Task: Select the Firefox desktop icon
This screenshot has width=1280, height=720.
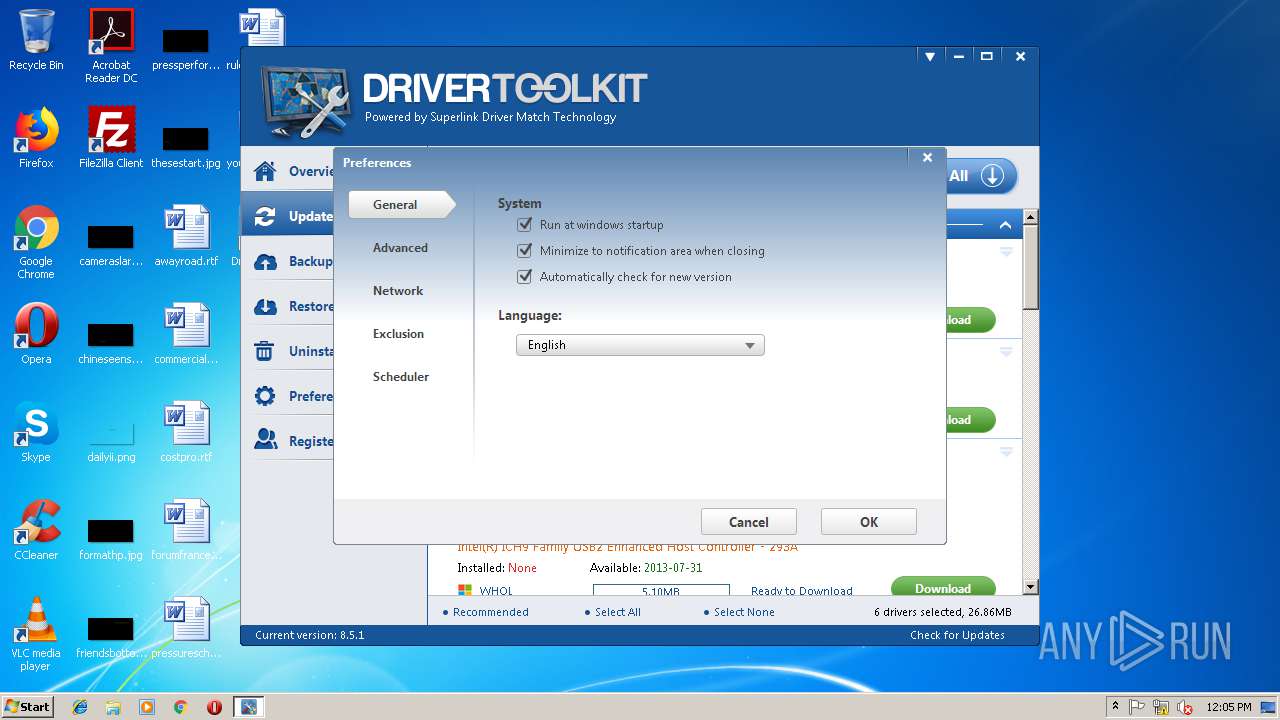Action: point(36,138)
